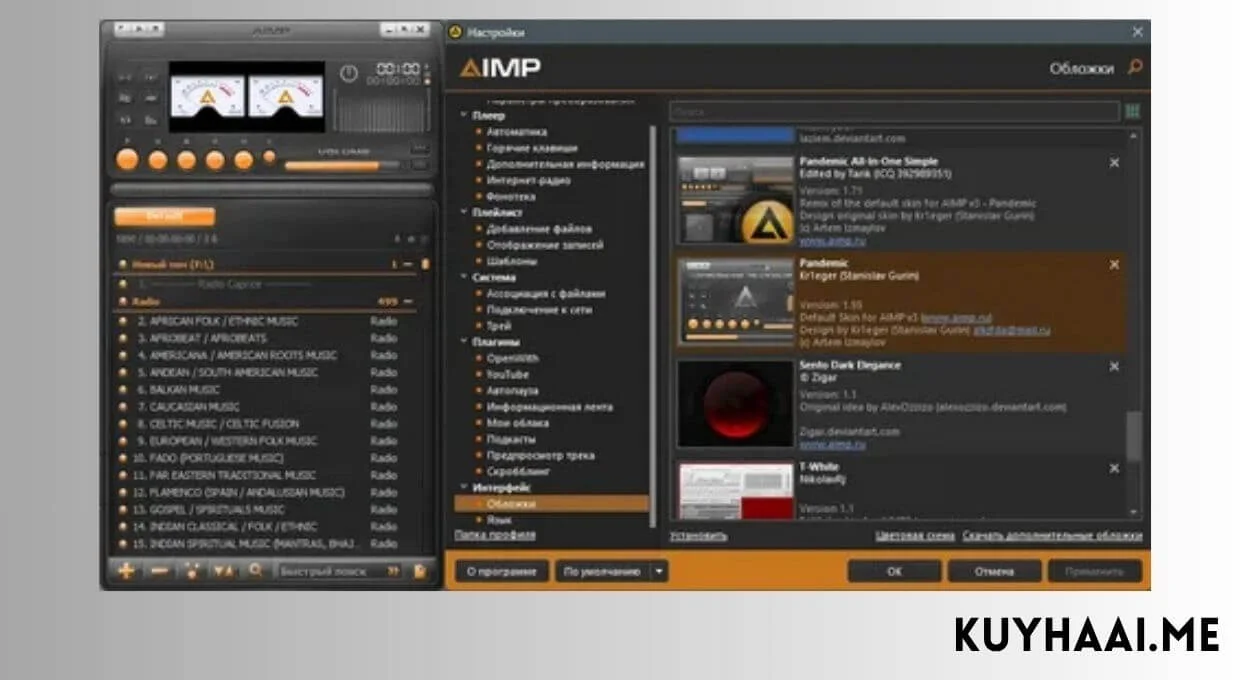Click the left VU meter display
The width and height of the screenshot is (1250, 680).
[x=207, y=98]
